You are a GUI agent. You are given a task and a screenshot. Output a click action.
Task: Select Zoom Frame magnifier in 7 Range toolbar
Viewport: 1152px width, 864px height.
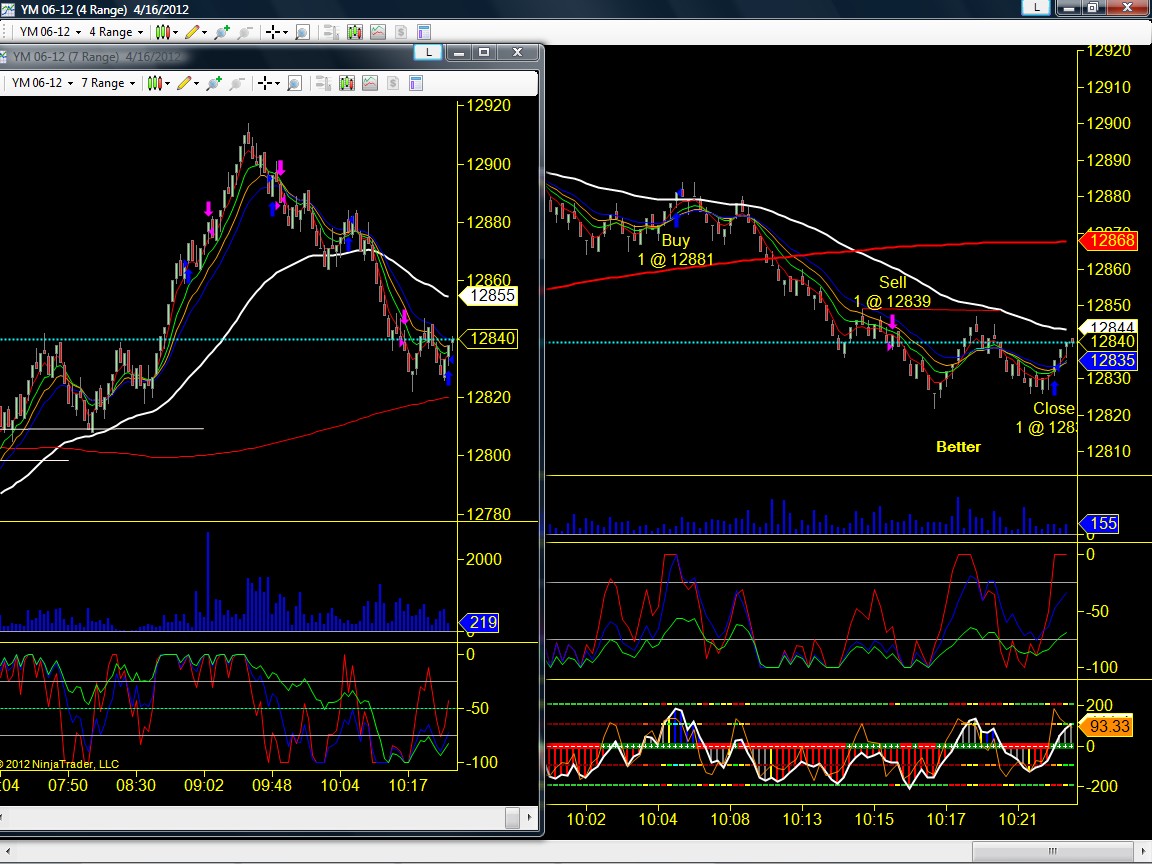pyautogui.click(x=294, y=83)
